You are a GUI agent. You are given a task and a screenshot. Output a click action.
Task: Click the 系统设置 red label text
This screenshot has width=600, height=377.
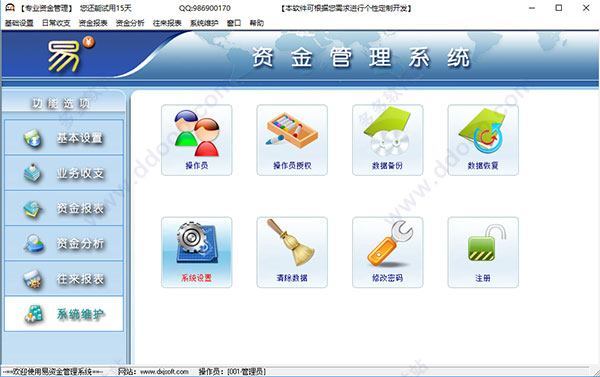(x=196, y=278)
